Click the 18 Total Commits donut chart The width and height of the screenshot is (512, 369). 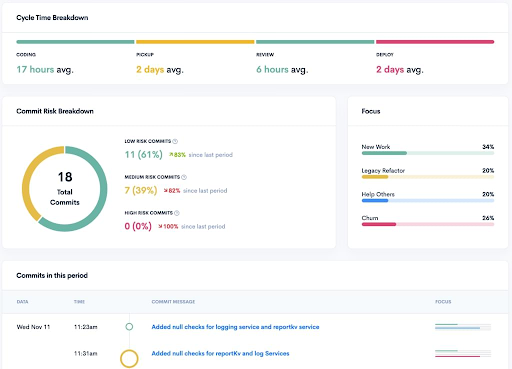tap(65, 189)
